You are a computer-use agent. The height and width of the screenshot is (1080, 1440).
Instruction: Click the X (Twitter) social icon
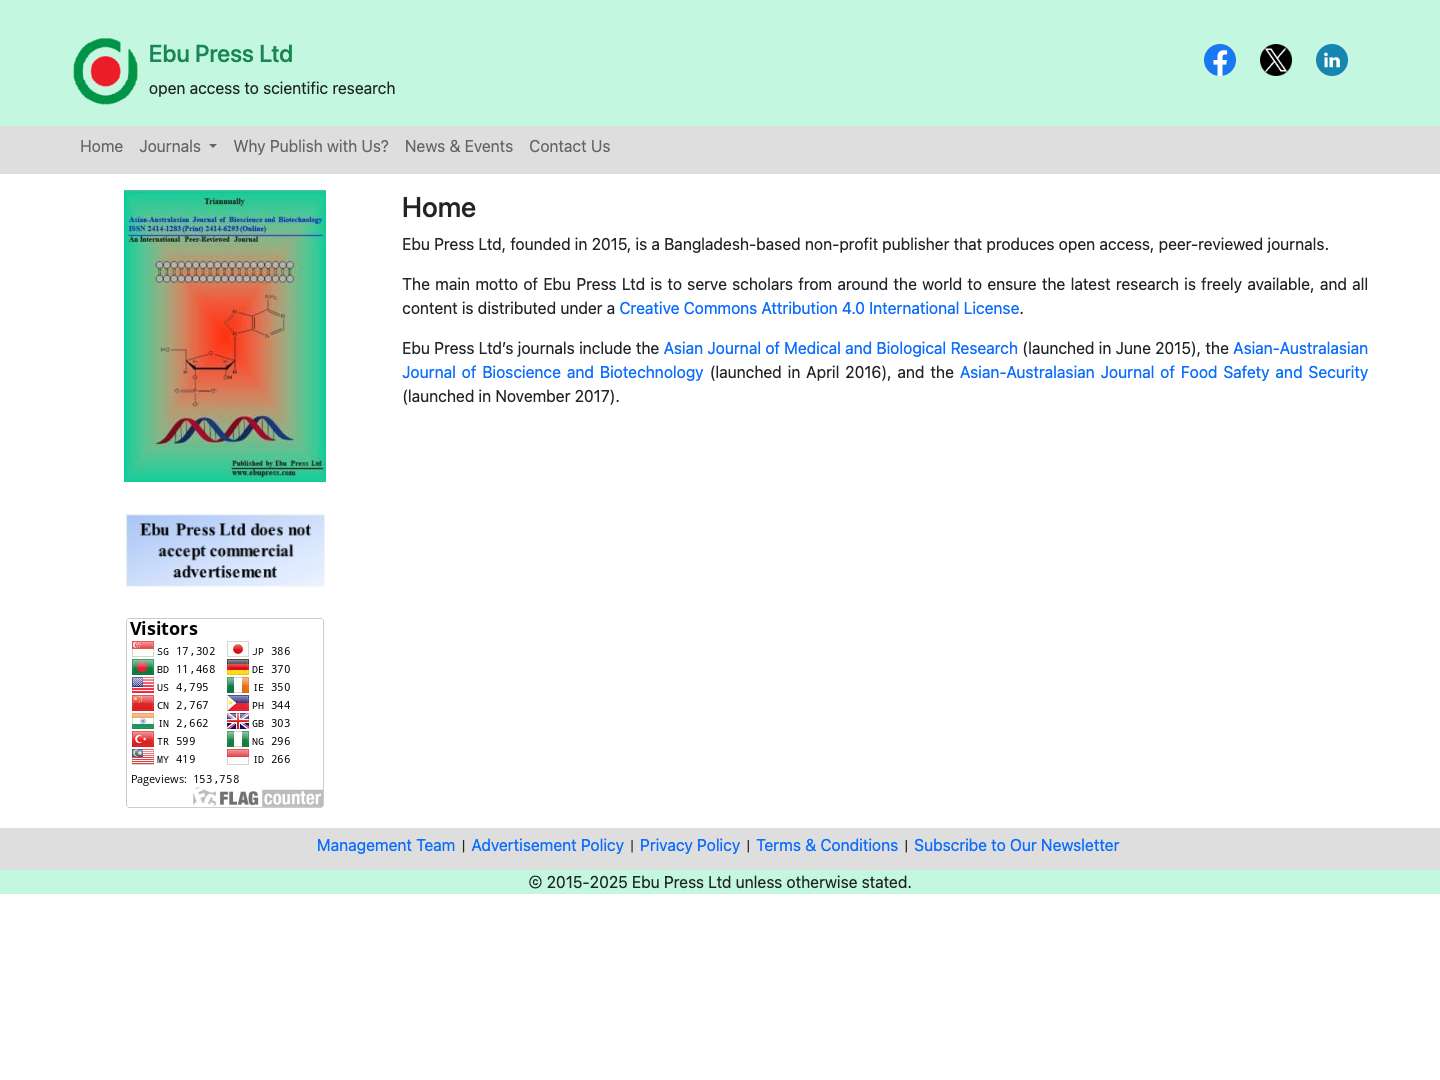pos(1276,60)
